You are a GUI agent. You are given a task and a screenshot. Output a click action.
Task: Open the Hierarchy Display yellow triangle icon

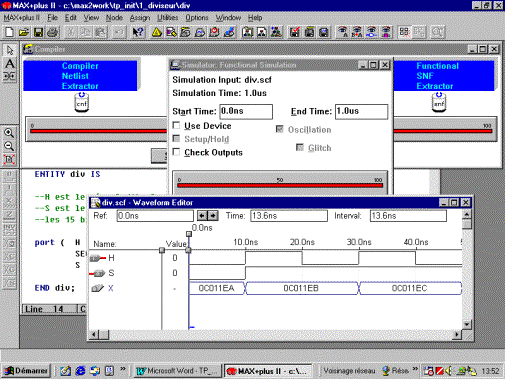point(157,32)
